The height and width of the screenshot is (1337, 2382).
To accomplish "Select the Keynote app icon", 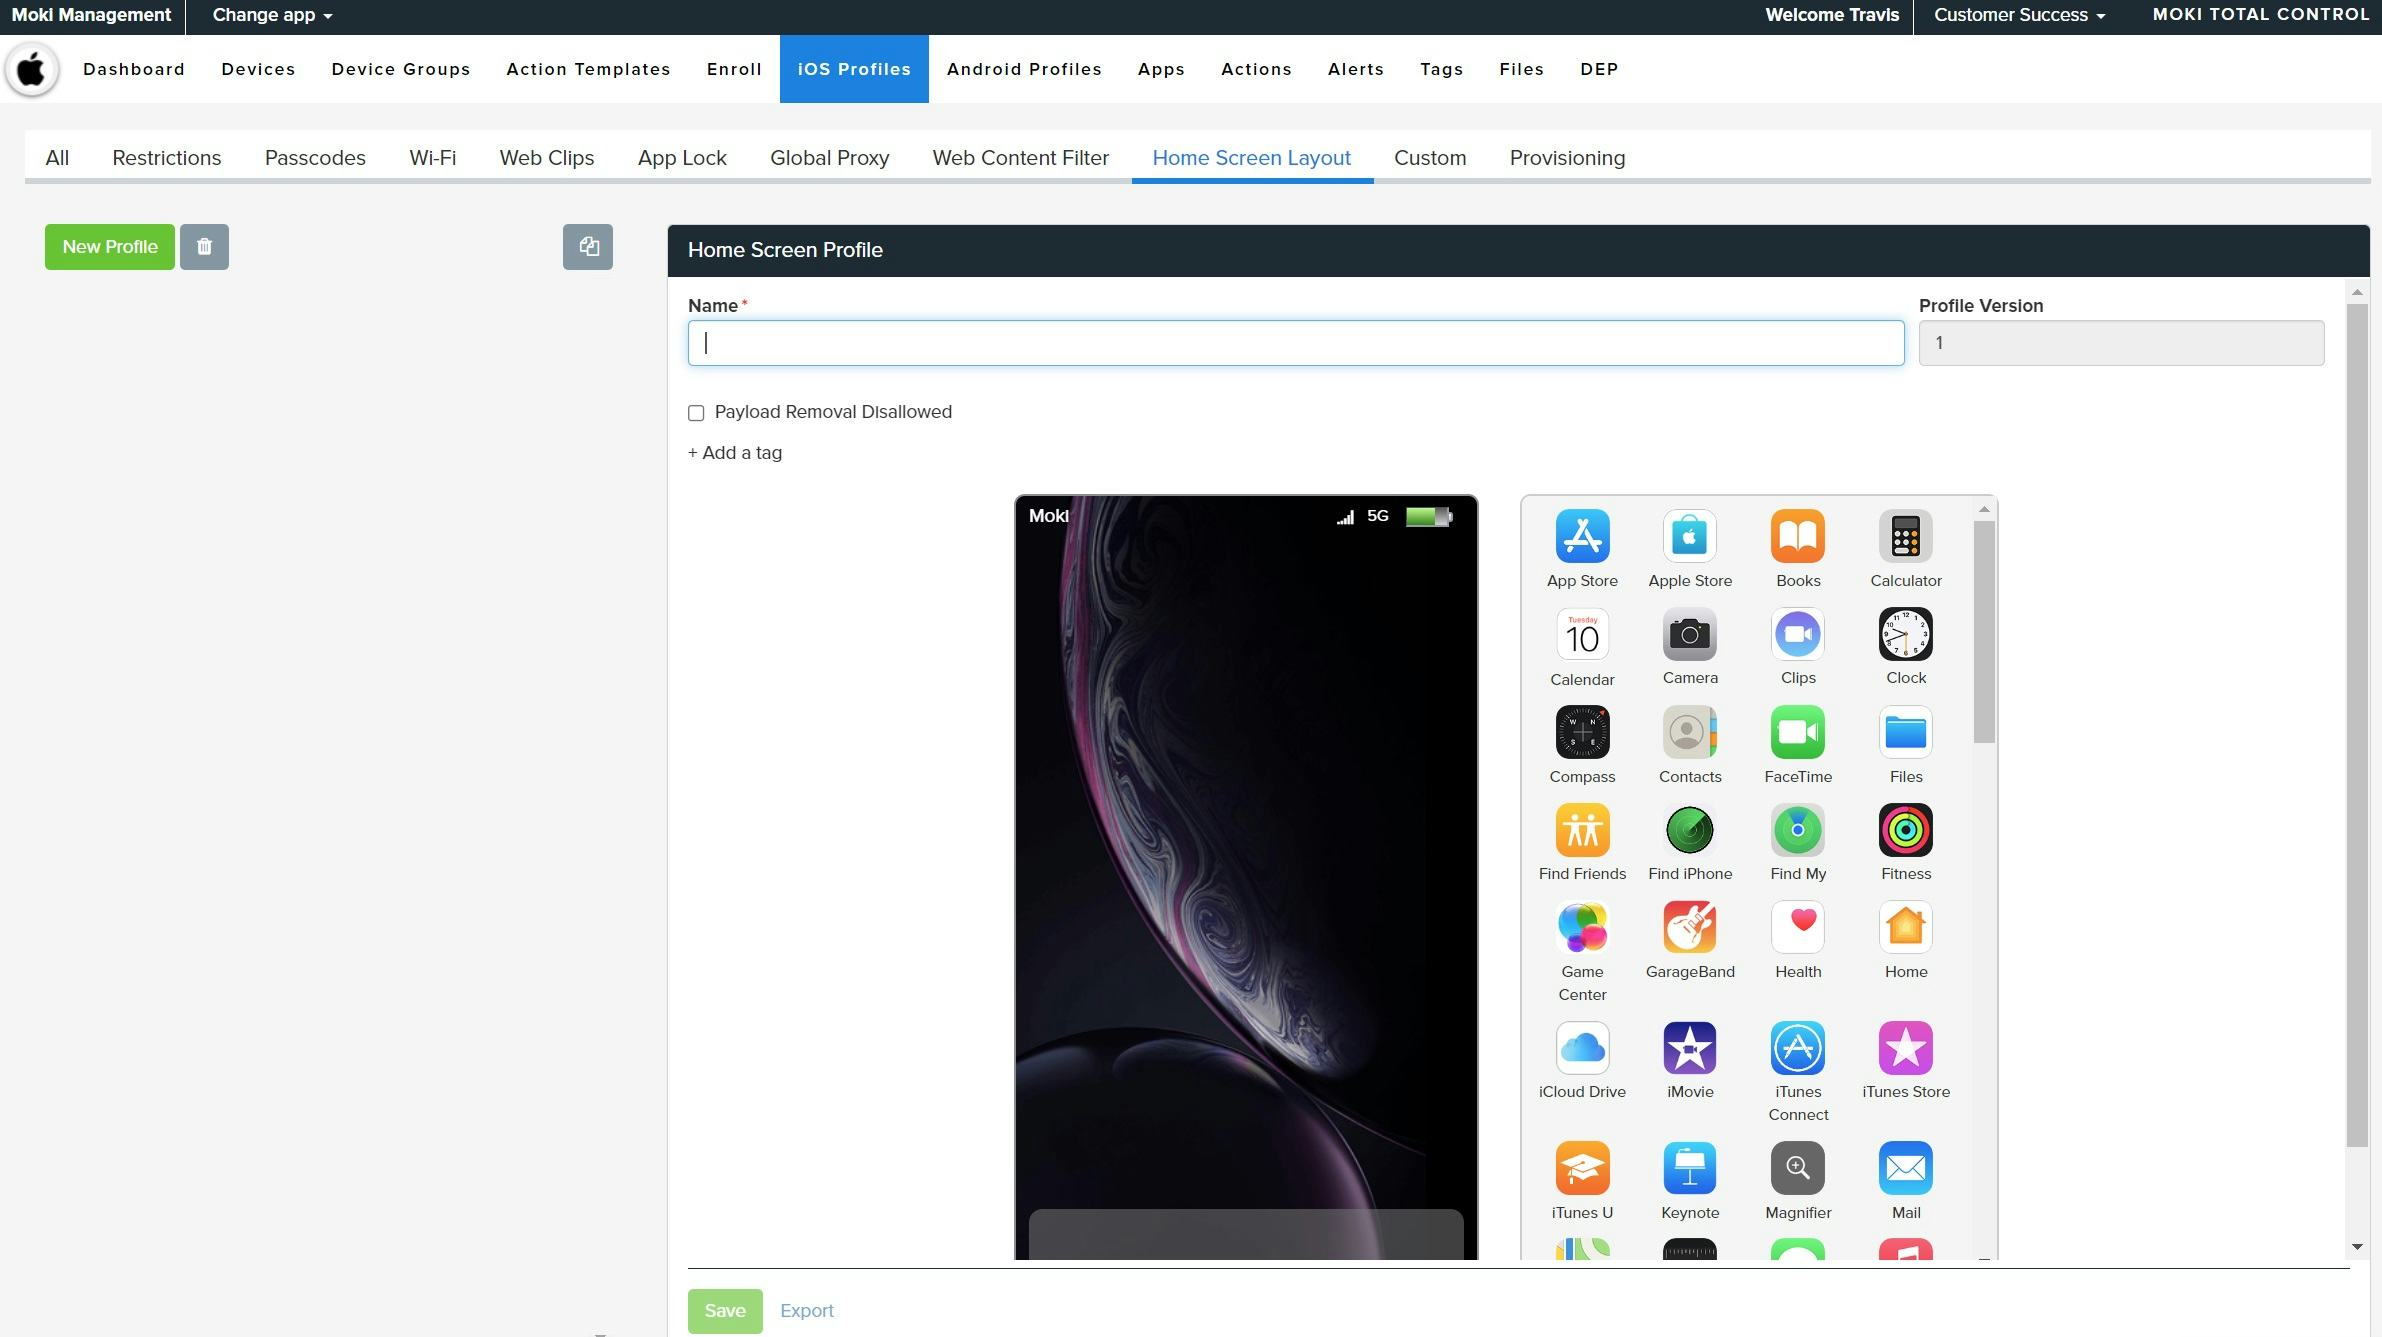I will tap(1688, 1168).
